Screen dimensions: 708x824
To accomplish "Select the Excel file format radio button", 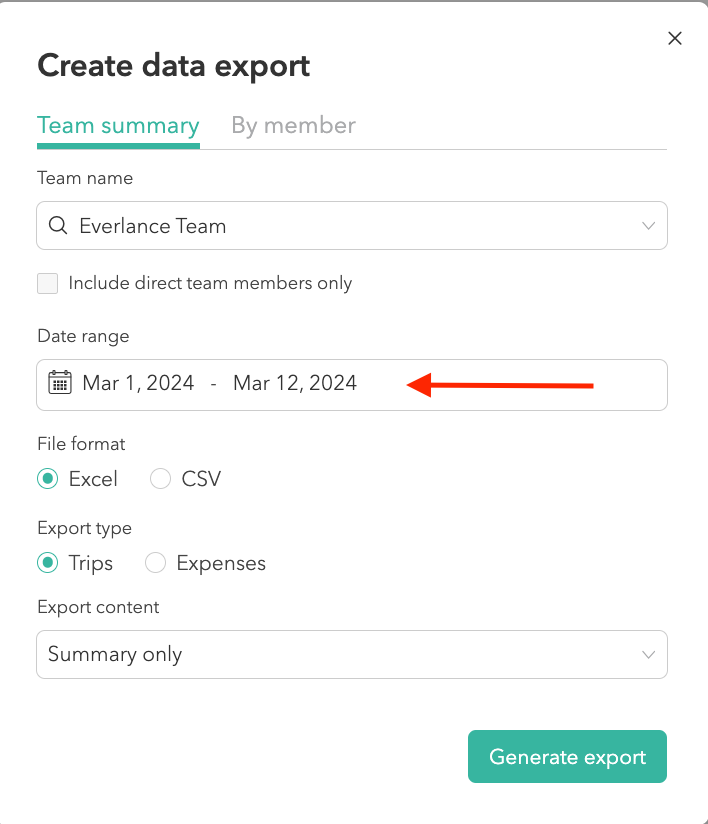I will [47, 479].
